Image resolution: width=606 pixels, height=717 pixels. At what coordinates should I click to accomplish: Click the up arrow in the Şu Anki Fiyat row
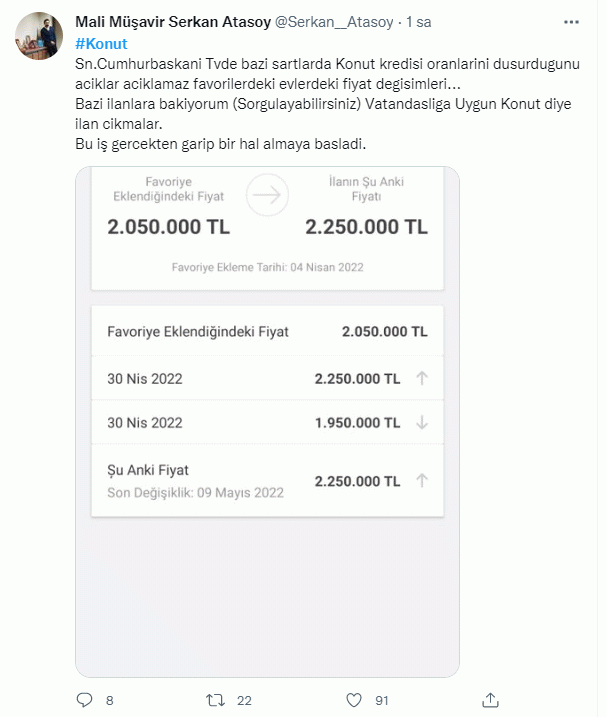click(422, 481)
